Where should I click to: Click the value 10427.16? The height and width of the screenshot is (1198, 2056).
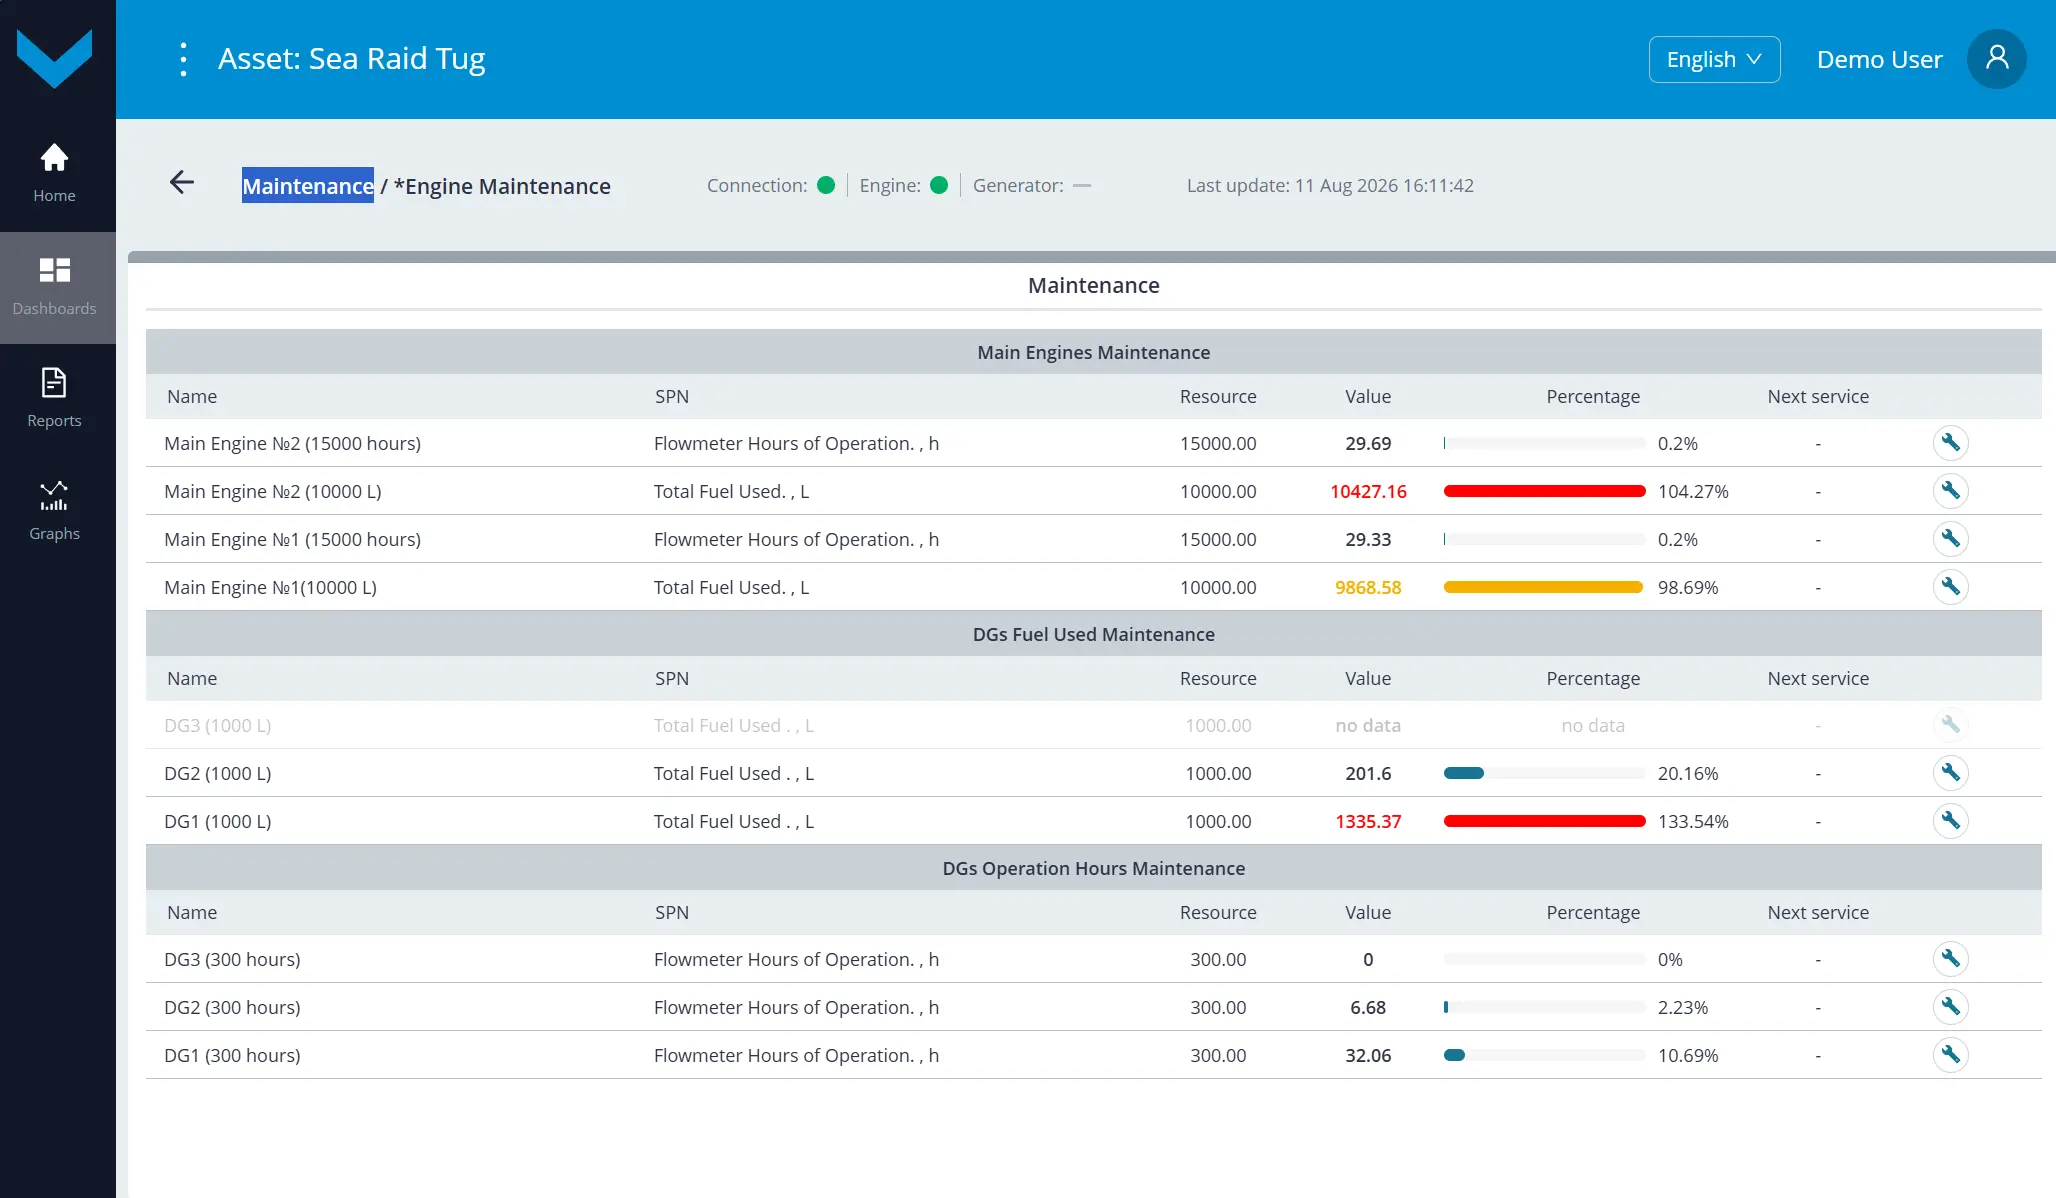coord(1368,491)
